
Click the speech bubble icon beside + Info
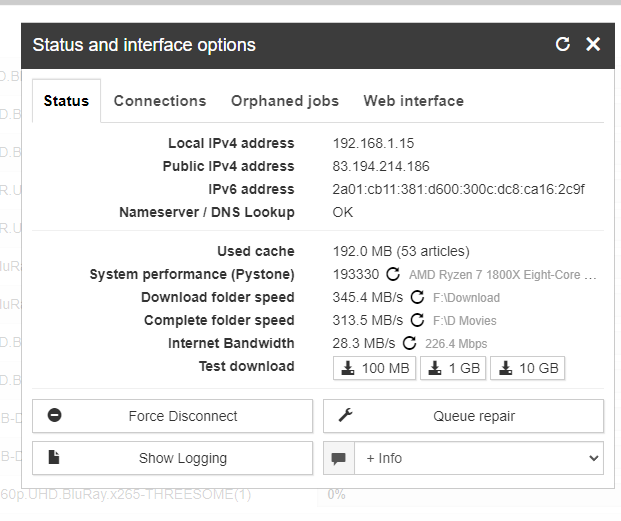339,458
